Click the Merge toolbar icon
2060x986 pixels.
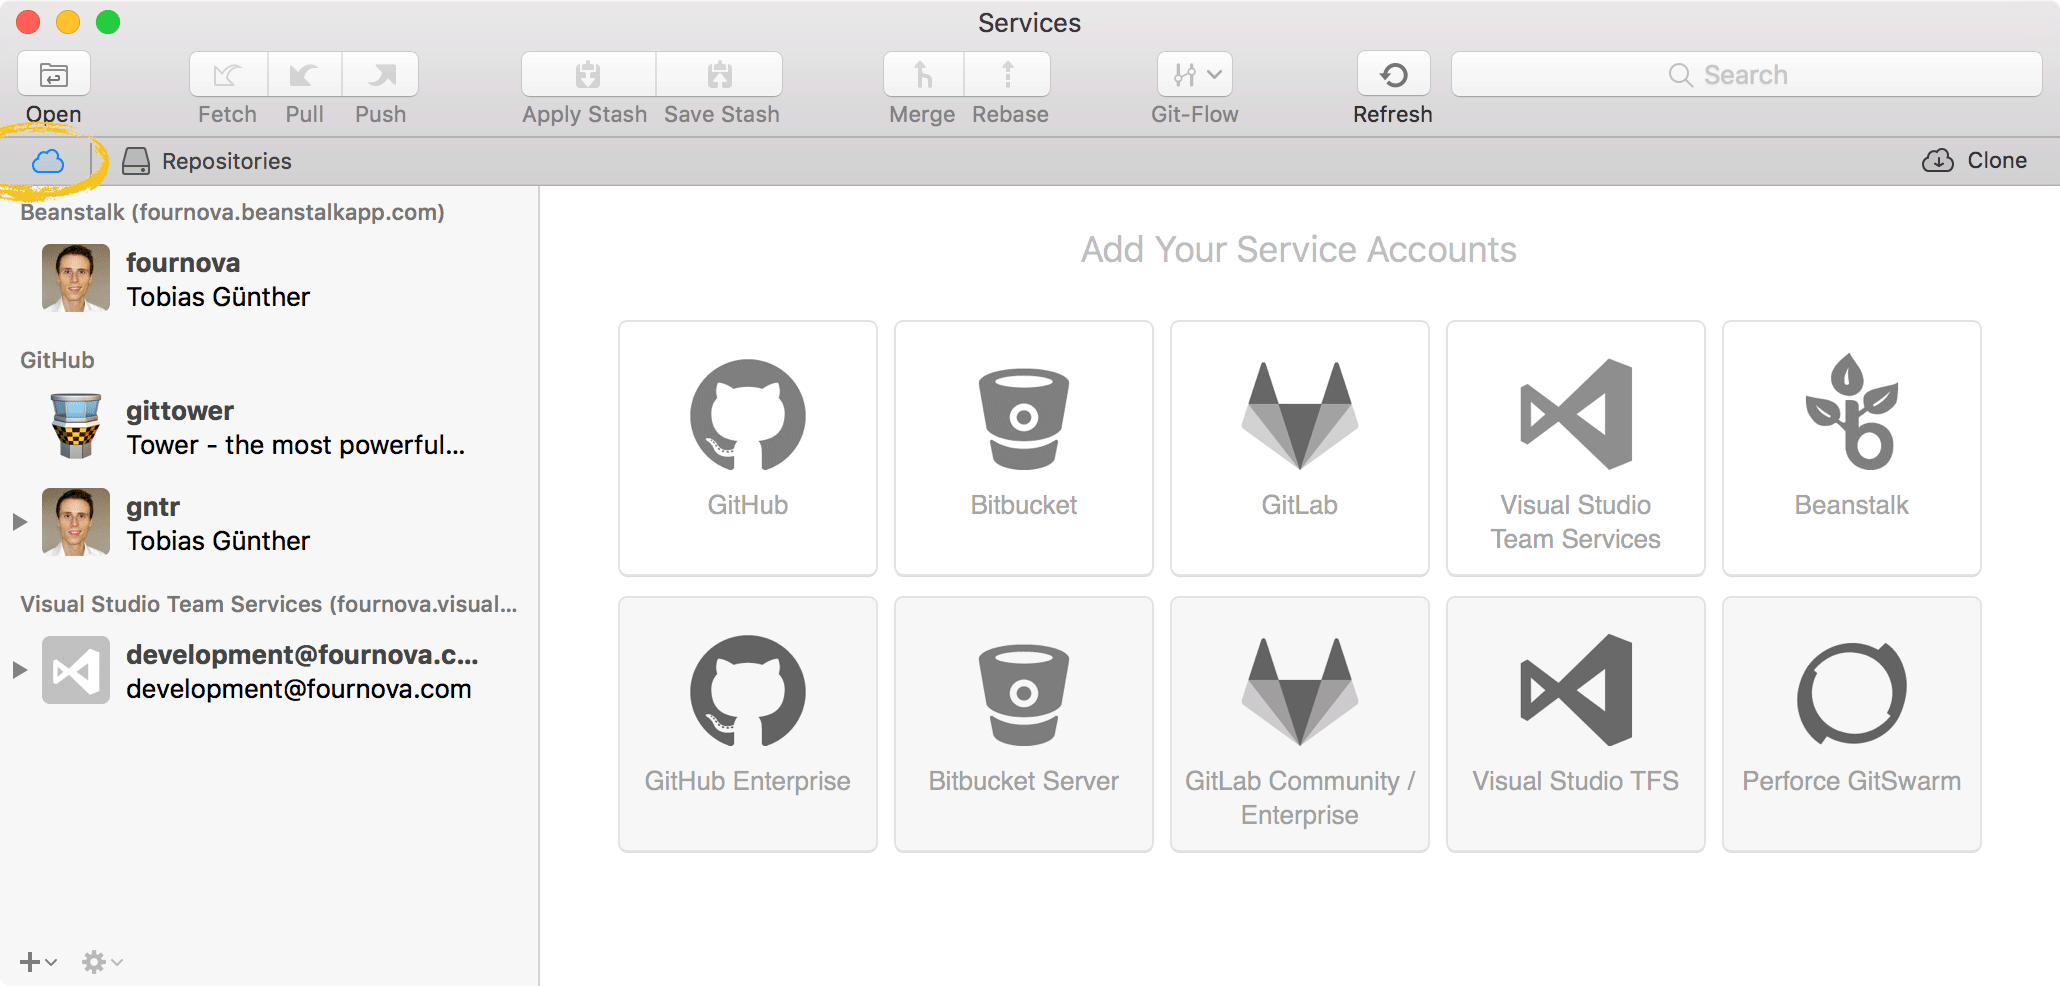click(x=923, y=75)
